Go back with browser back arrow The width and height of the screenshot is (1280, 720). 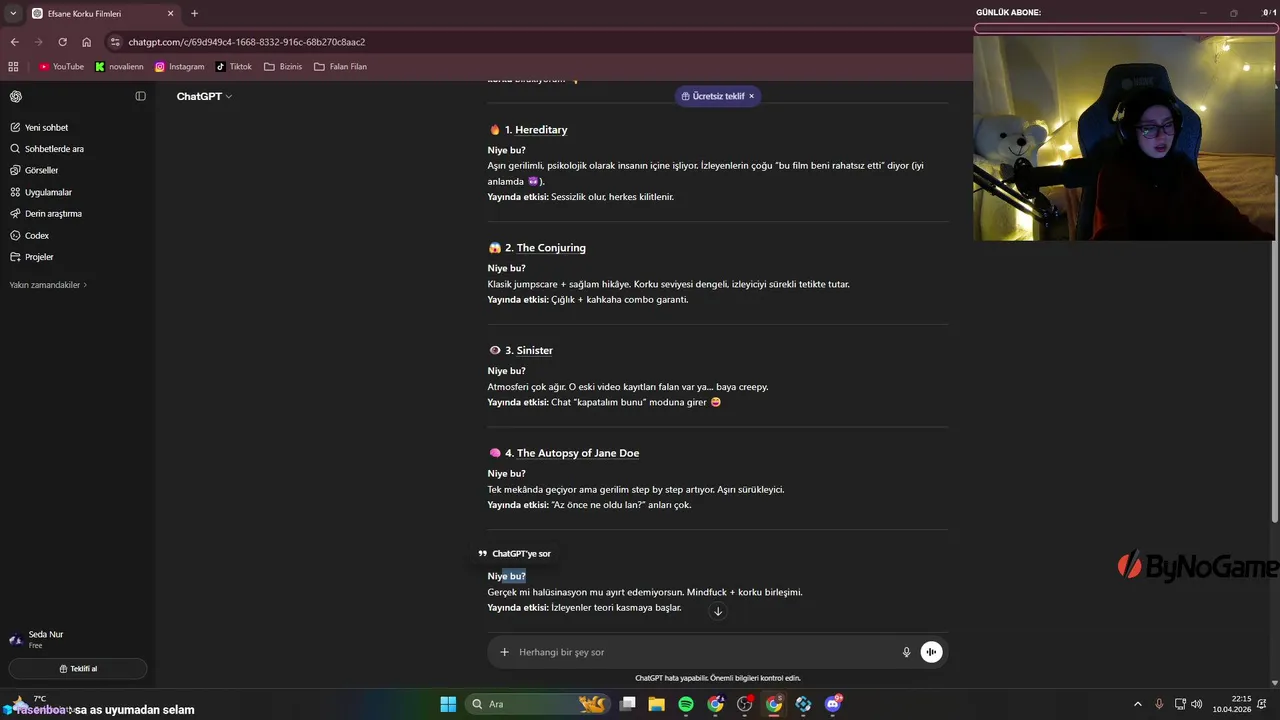(x=14, y=42)
